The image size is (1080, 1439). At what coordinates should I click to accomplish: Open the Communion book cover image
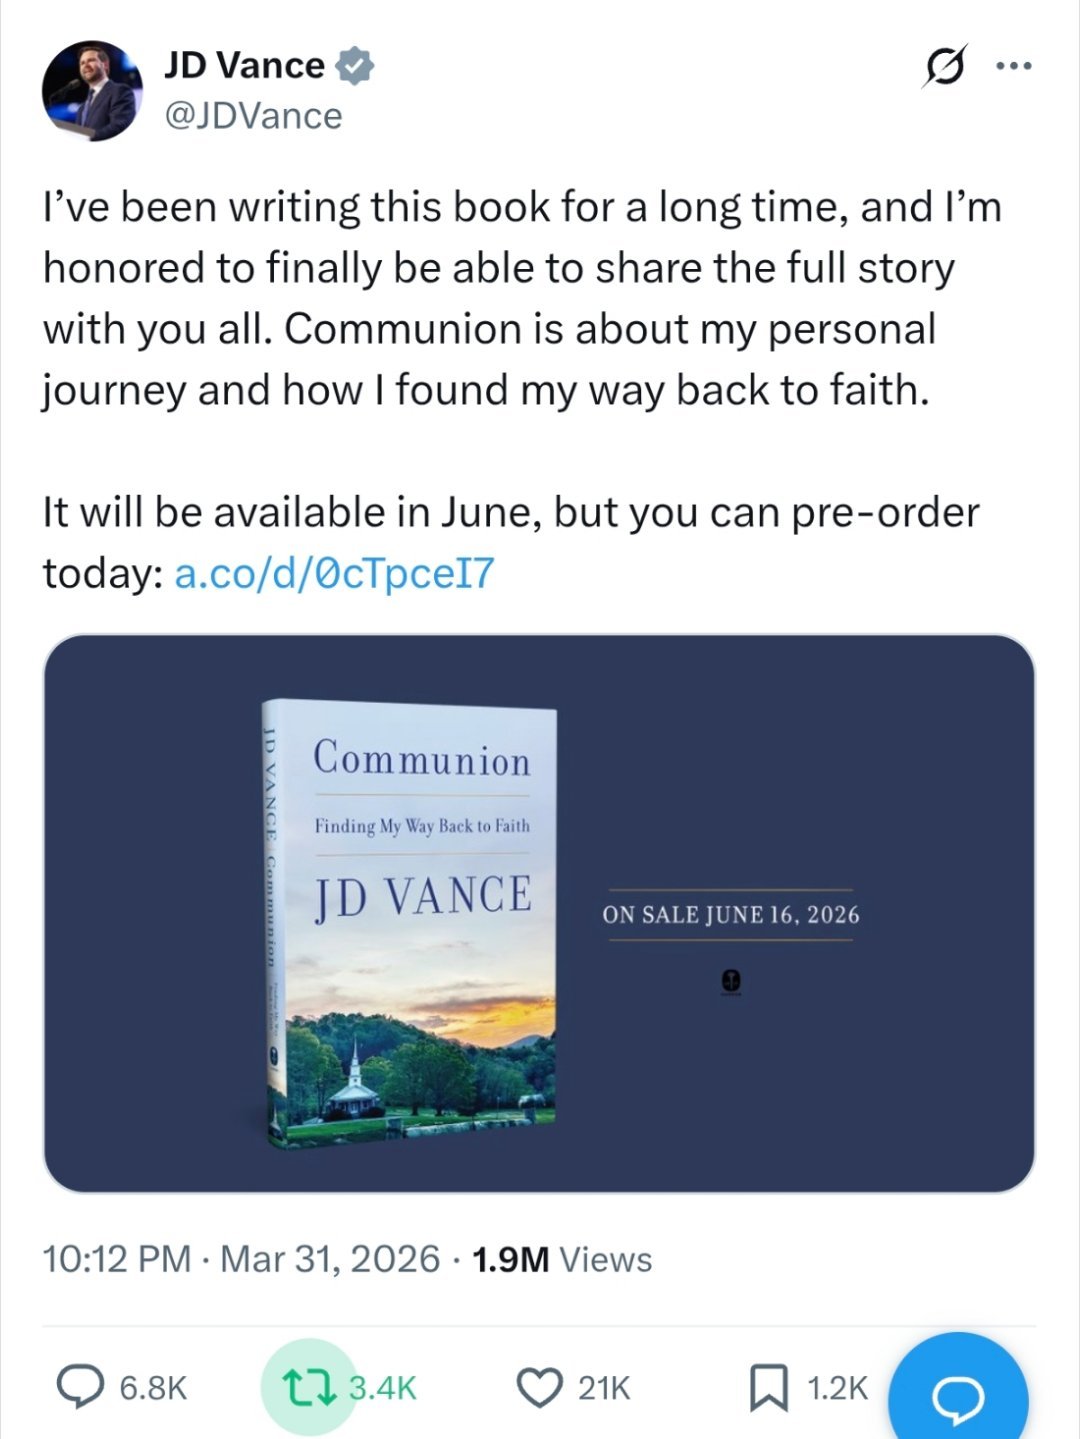(x=412, y=921)
